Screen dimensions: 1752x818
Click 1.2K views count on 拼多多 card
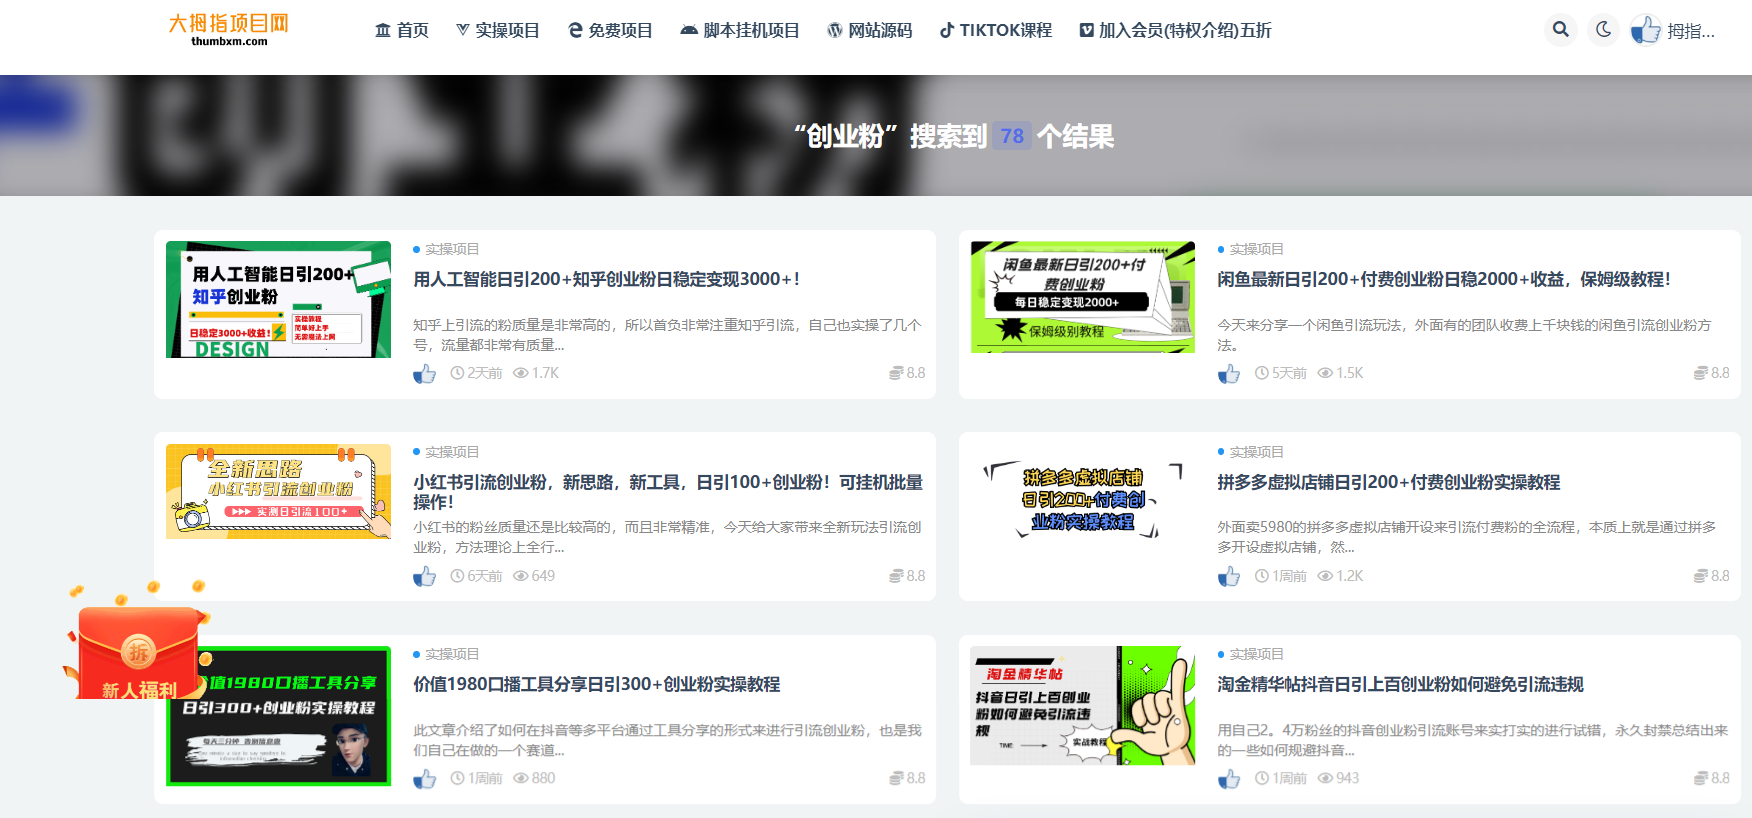(1340, 576)
